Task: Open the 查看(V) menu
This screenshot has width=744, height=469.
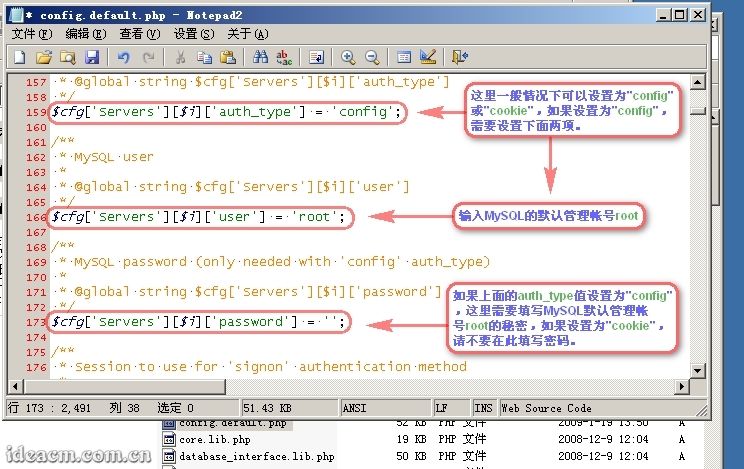Action: (140, 34)
